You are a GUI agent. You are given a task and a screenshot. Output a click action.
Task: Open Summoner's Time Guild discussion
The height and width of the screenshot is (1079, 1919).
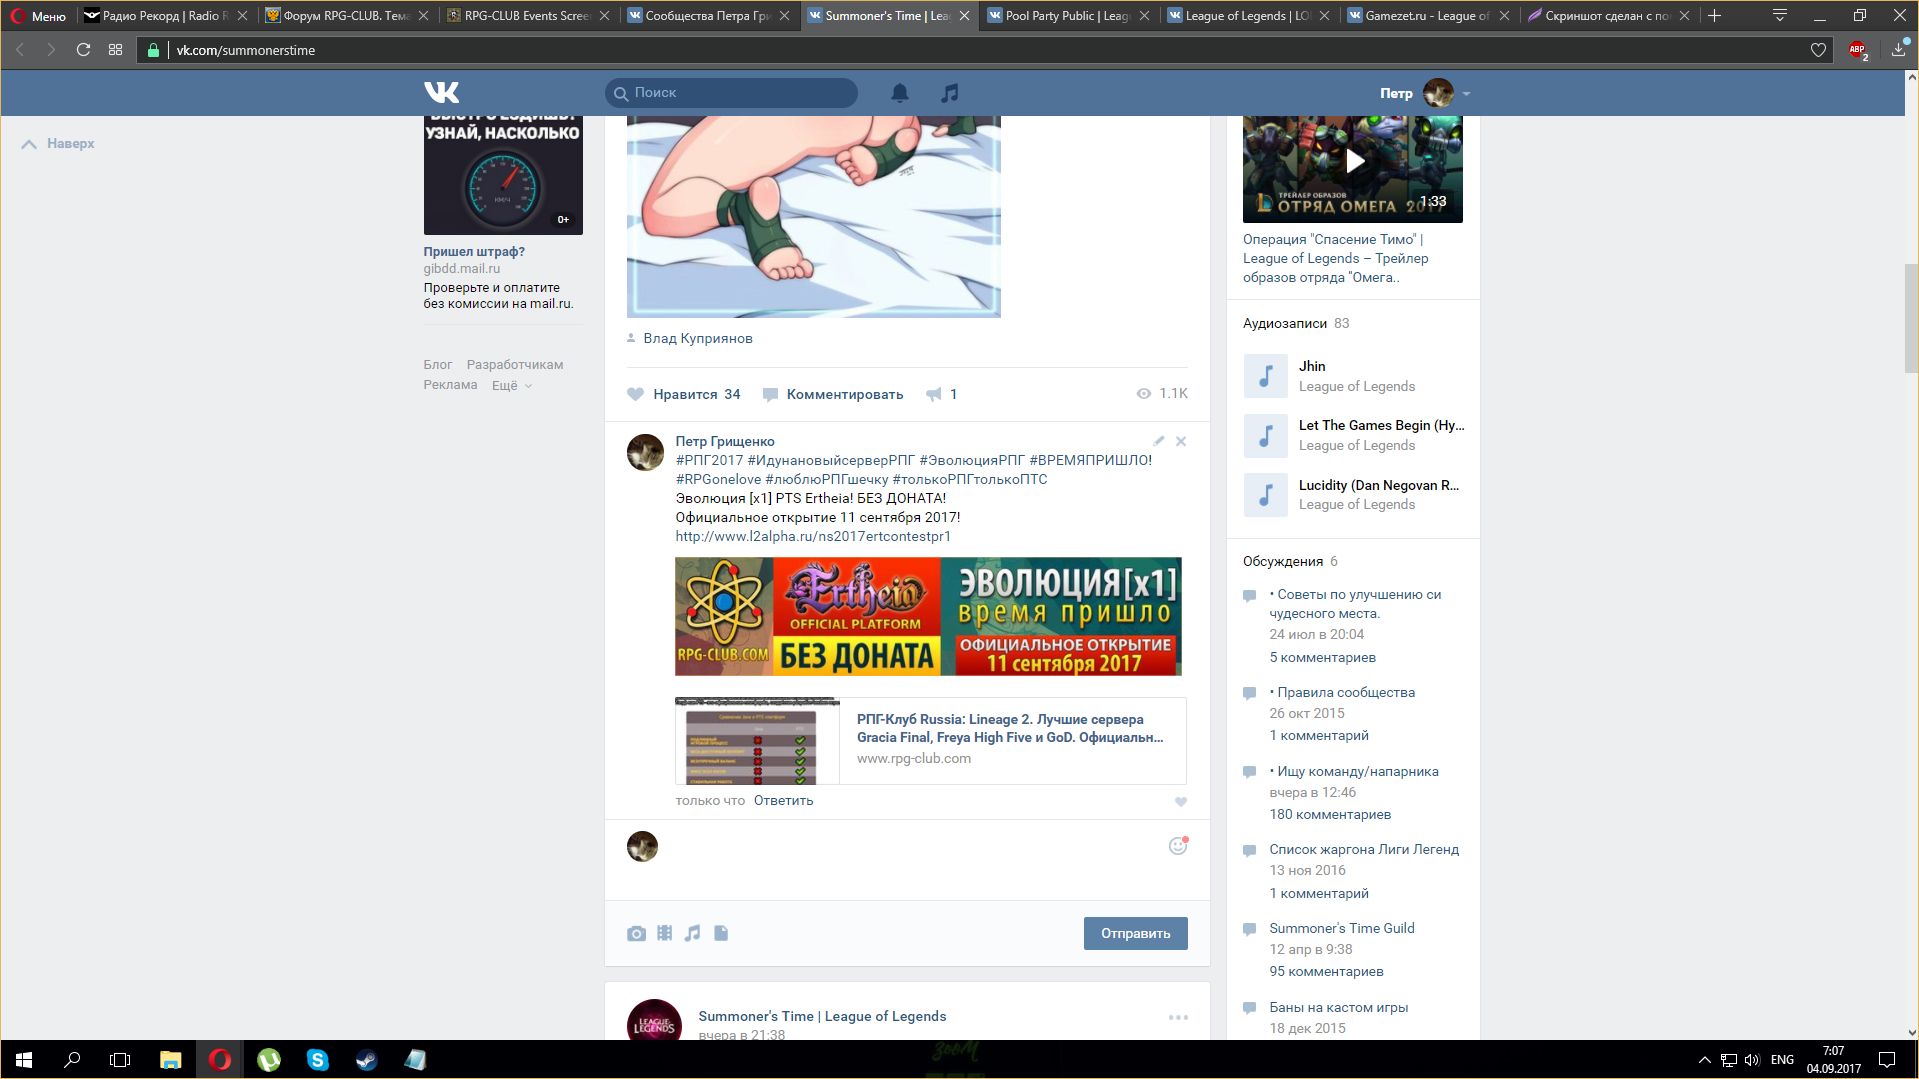point(1342,928)
